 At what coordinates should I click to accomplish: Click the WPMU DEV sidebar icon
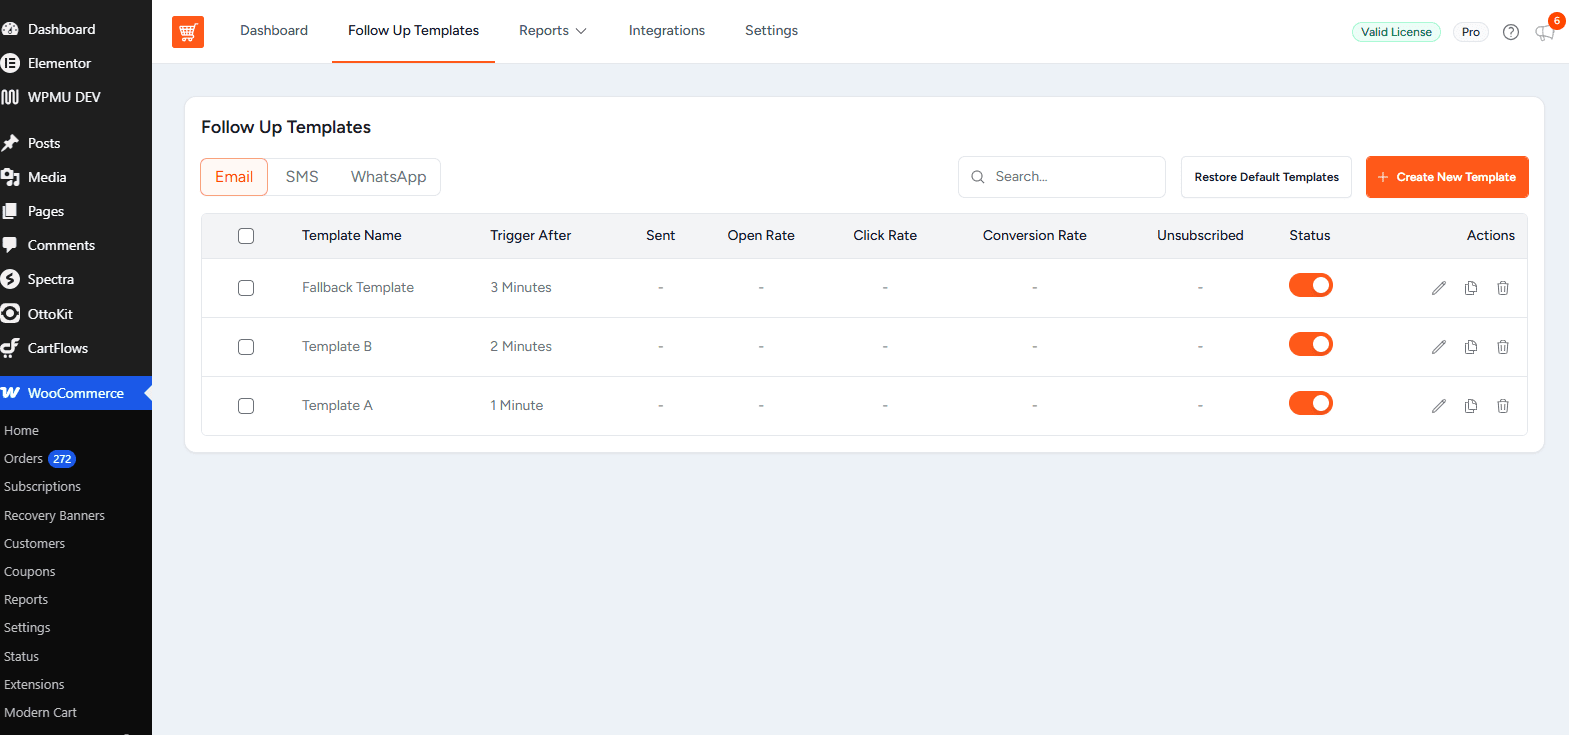click(10, 97)
